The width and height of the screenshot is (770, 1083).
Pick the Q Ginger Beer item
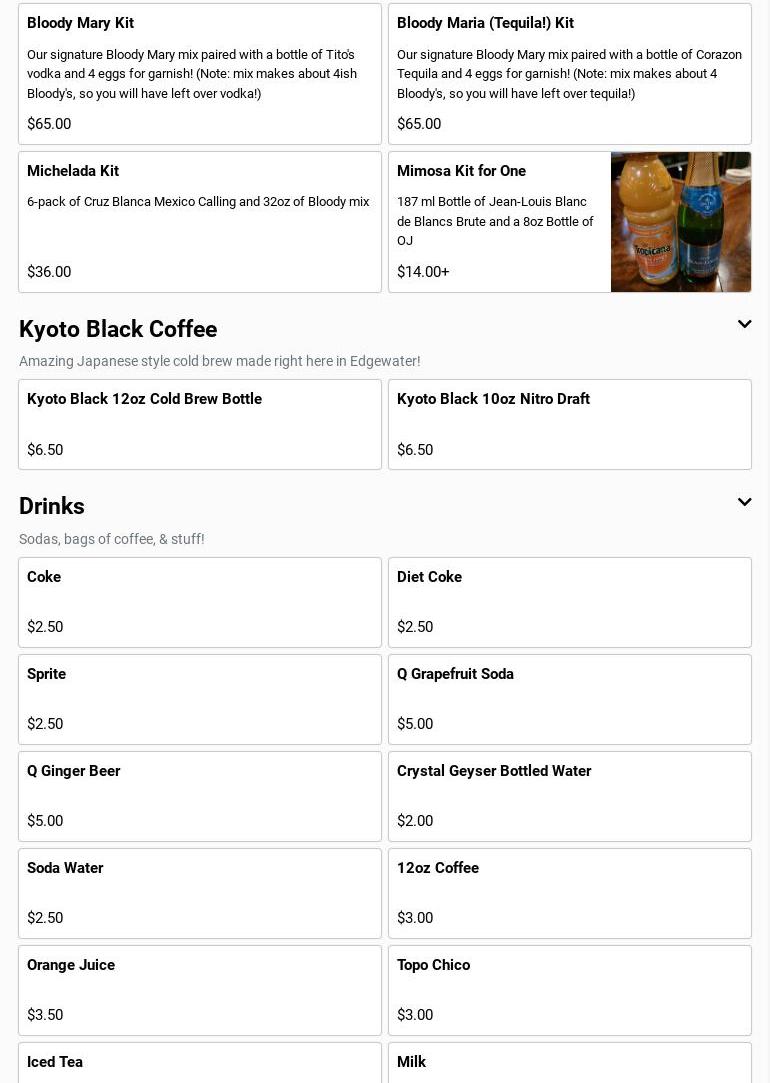click(200, 796)
